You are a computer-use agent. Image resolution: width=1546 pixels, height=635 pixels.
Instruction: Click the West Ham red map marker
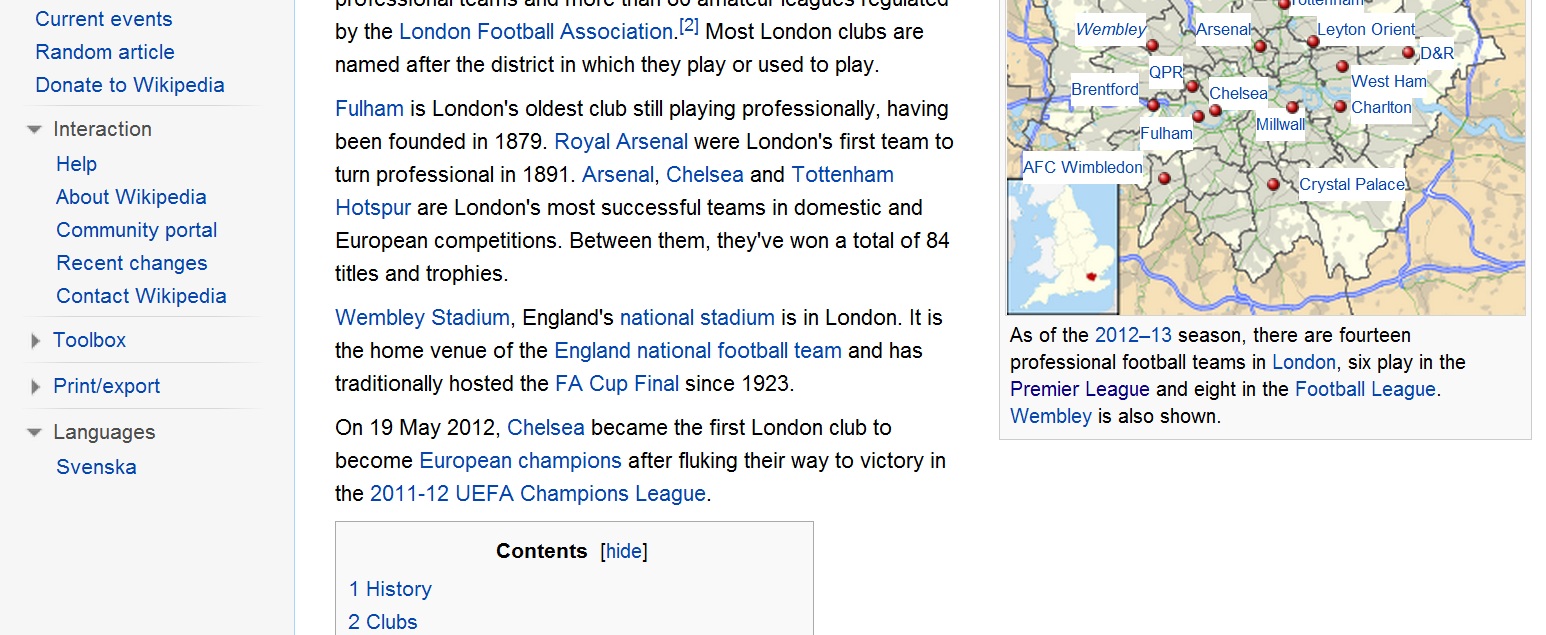[x=1342, y=67]
